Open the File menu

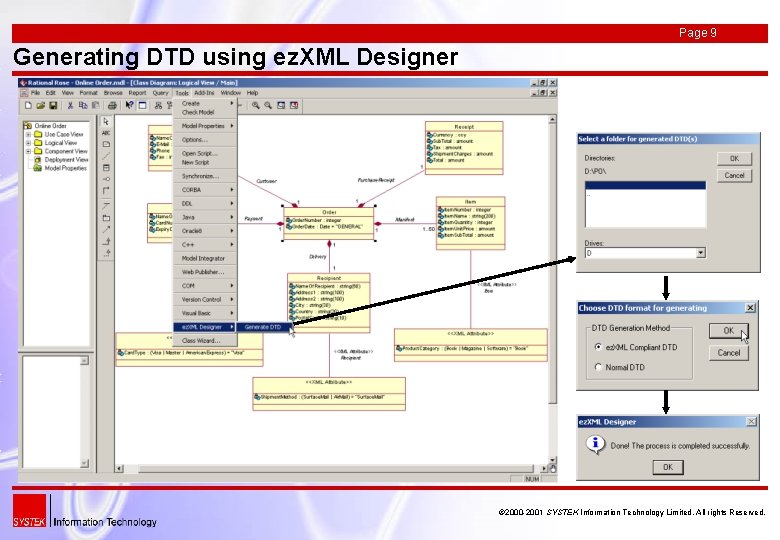(35, 93)
